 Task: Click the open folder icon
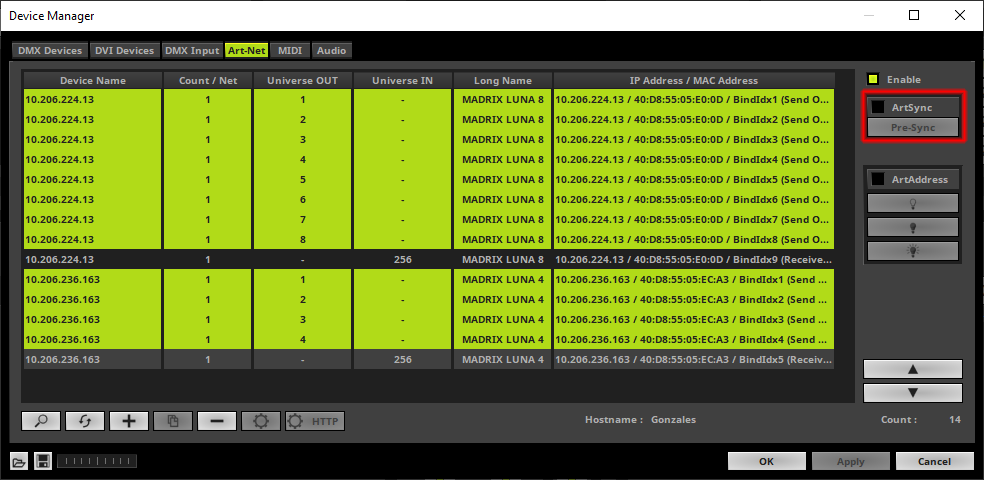(x=19, y=462)
